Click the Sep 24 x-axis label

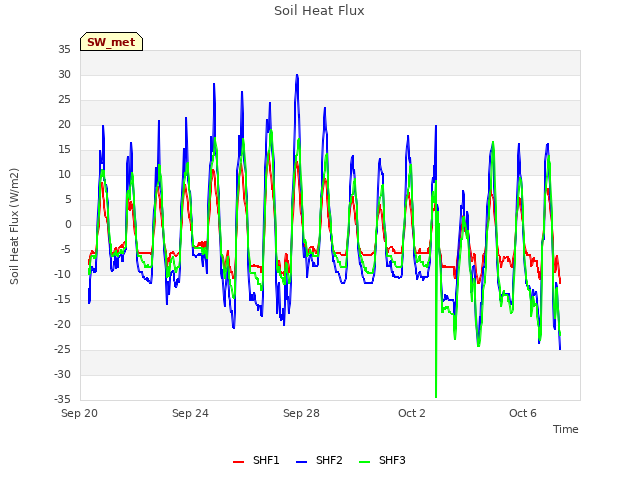[190, 413]
